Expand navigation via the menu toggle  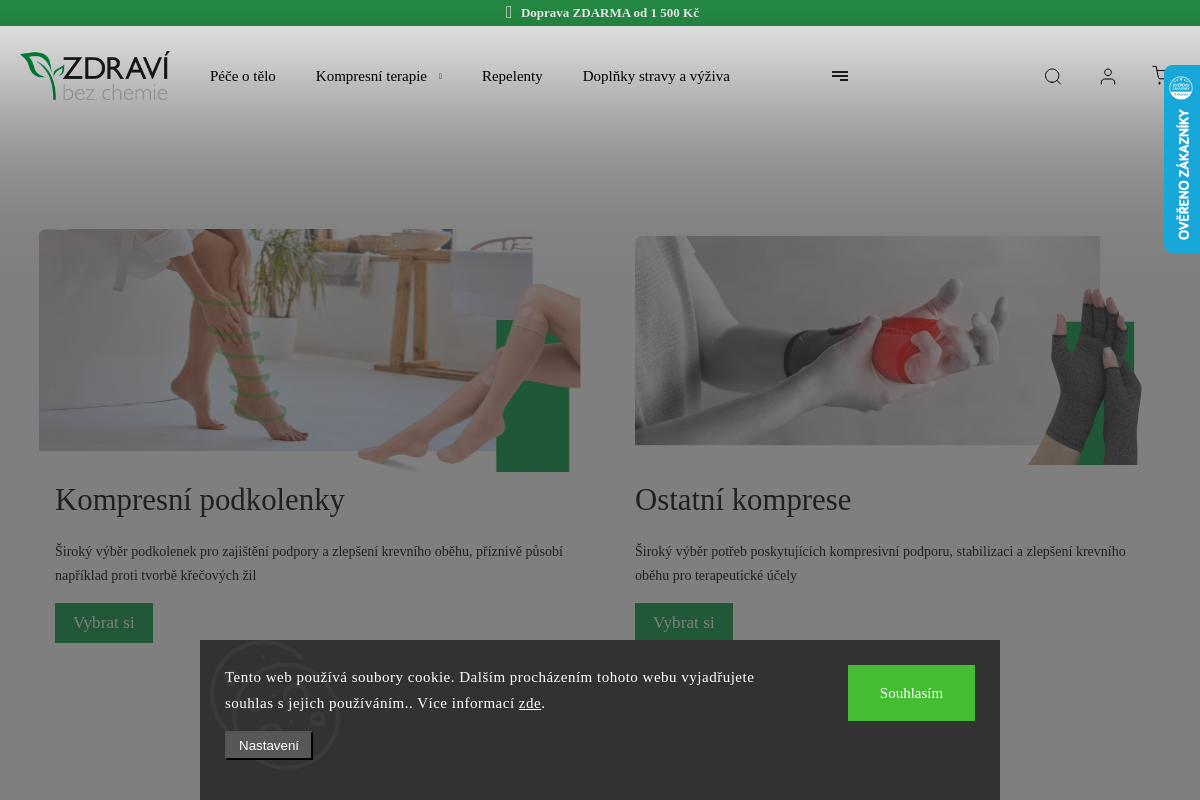point(840,76)
